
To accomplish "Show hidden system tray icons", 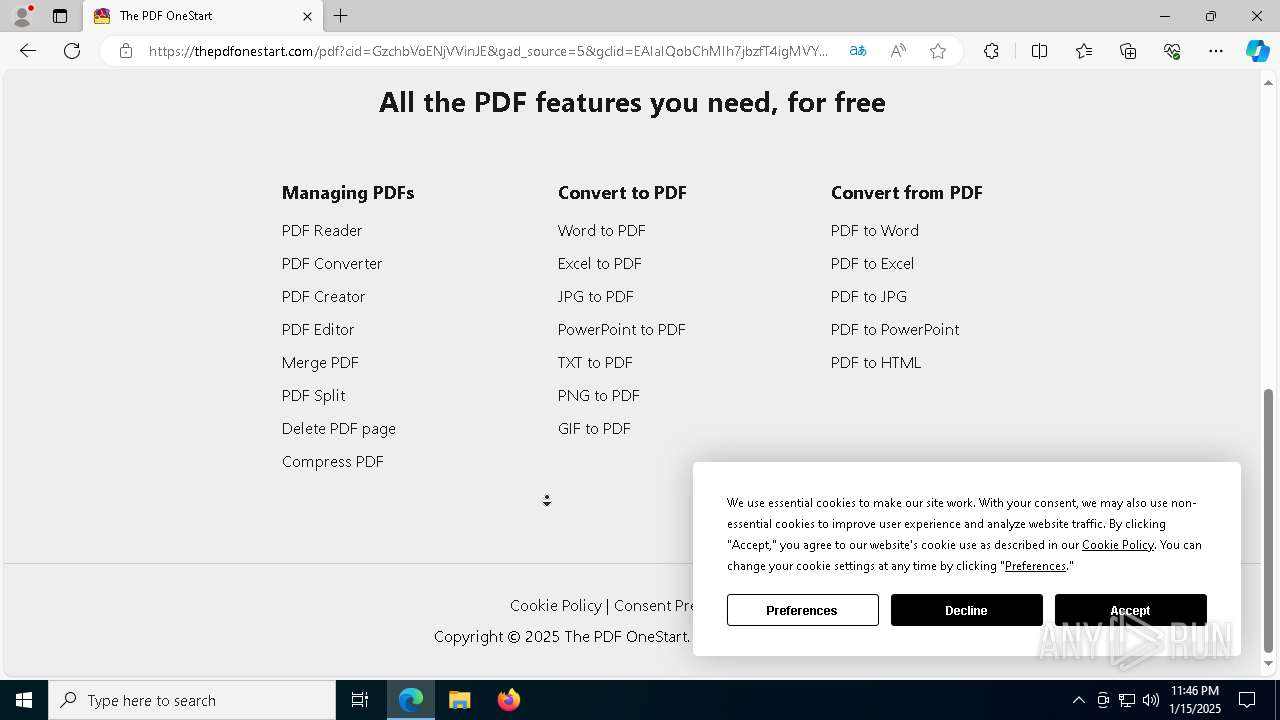I will 1078,700.
